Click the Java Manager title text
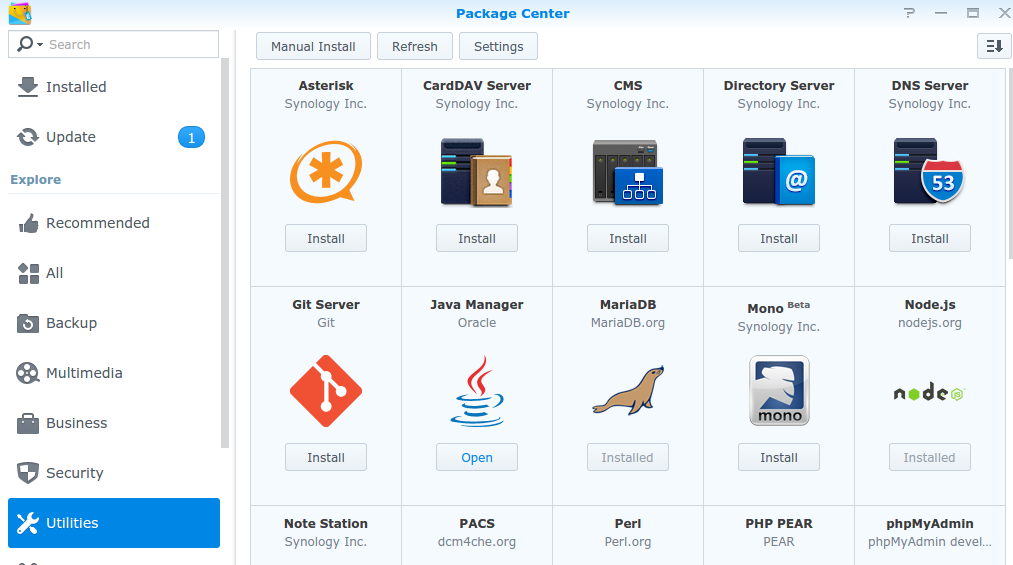The height and width of the screenshot is (565, 1013). [x=477, y=305]
